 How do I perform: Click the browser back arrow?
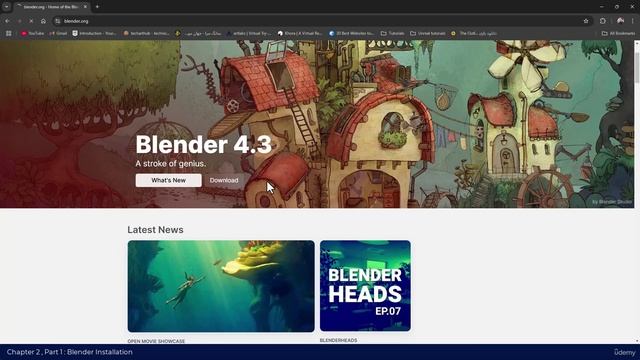[x=7, y=21]
